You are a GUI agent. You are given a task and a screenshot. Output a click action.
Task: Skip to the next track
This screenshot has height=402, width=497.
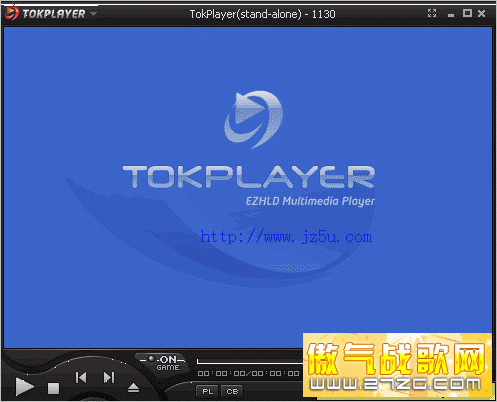(109, 377)
